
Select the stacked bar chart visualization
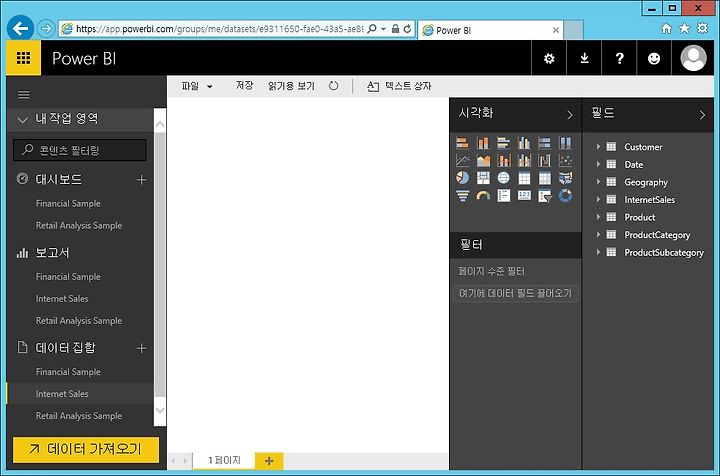tap(462, 143)
